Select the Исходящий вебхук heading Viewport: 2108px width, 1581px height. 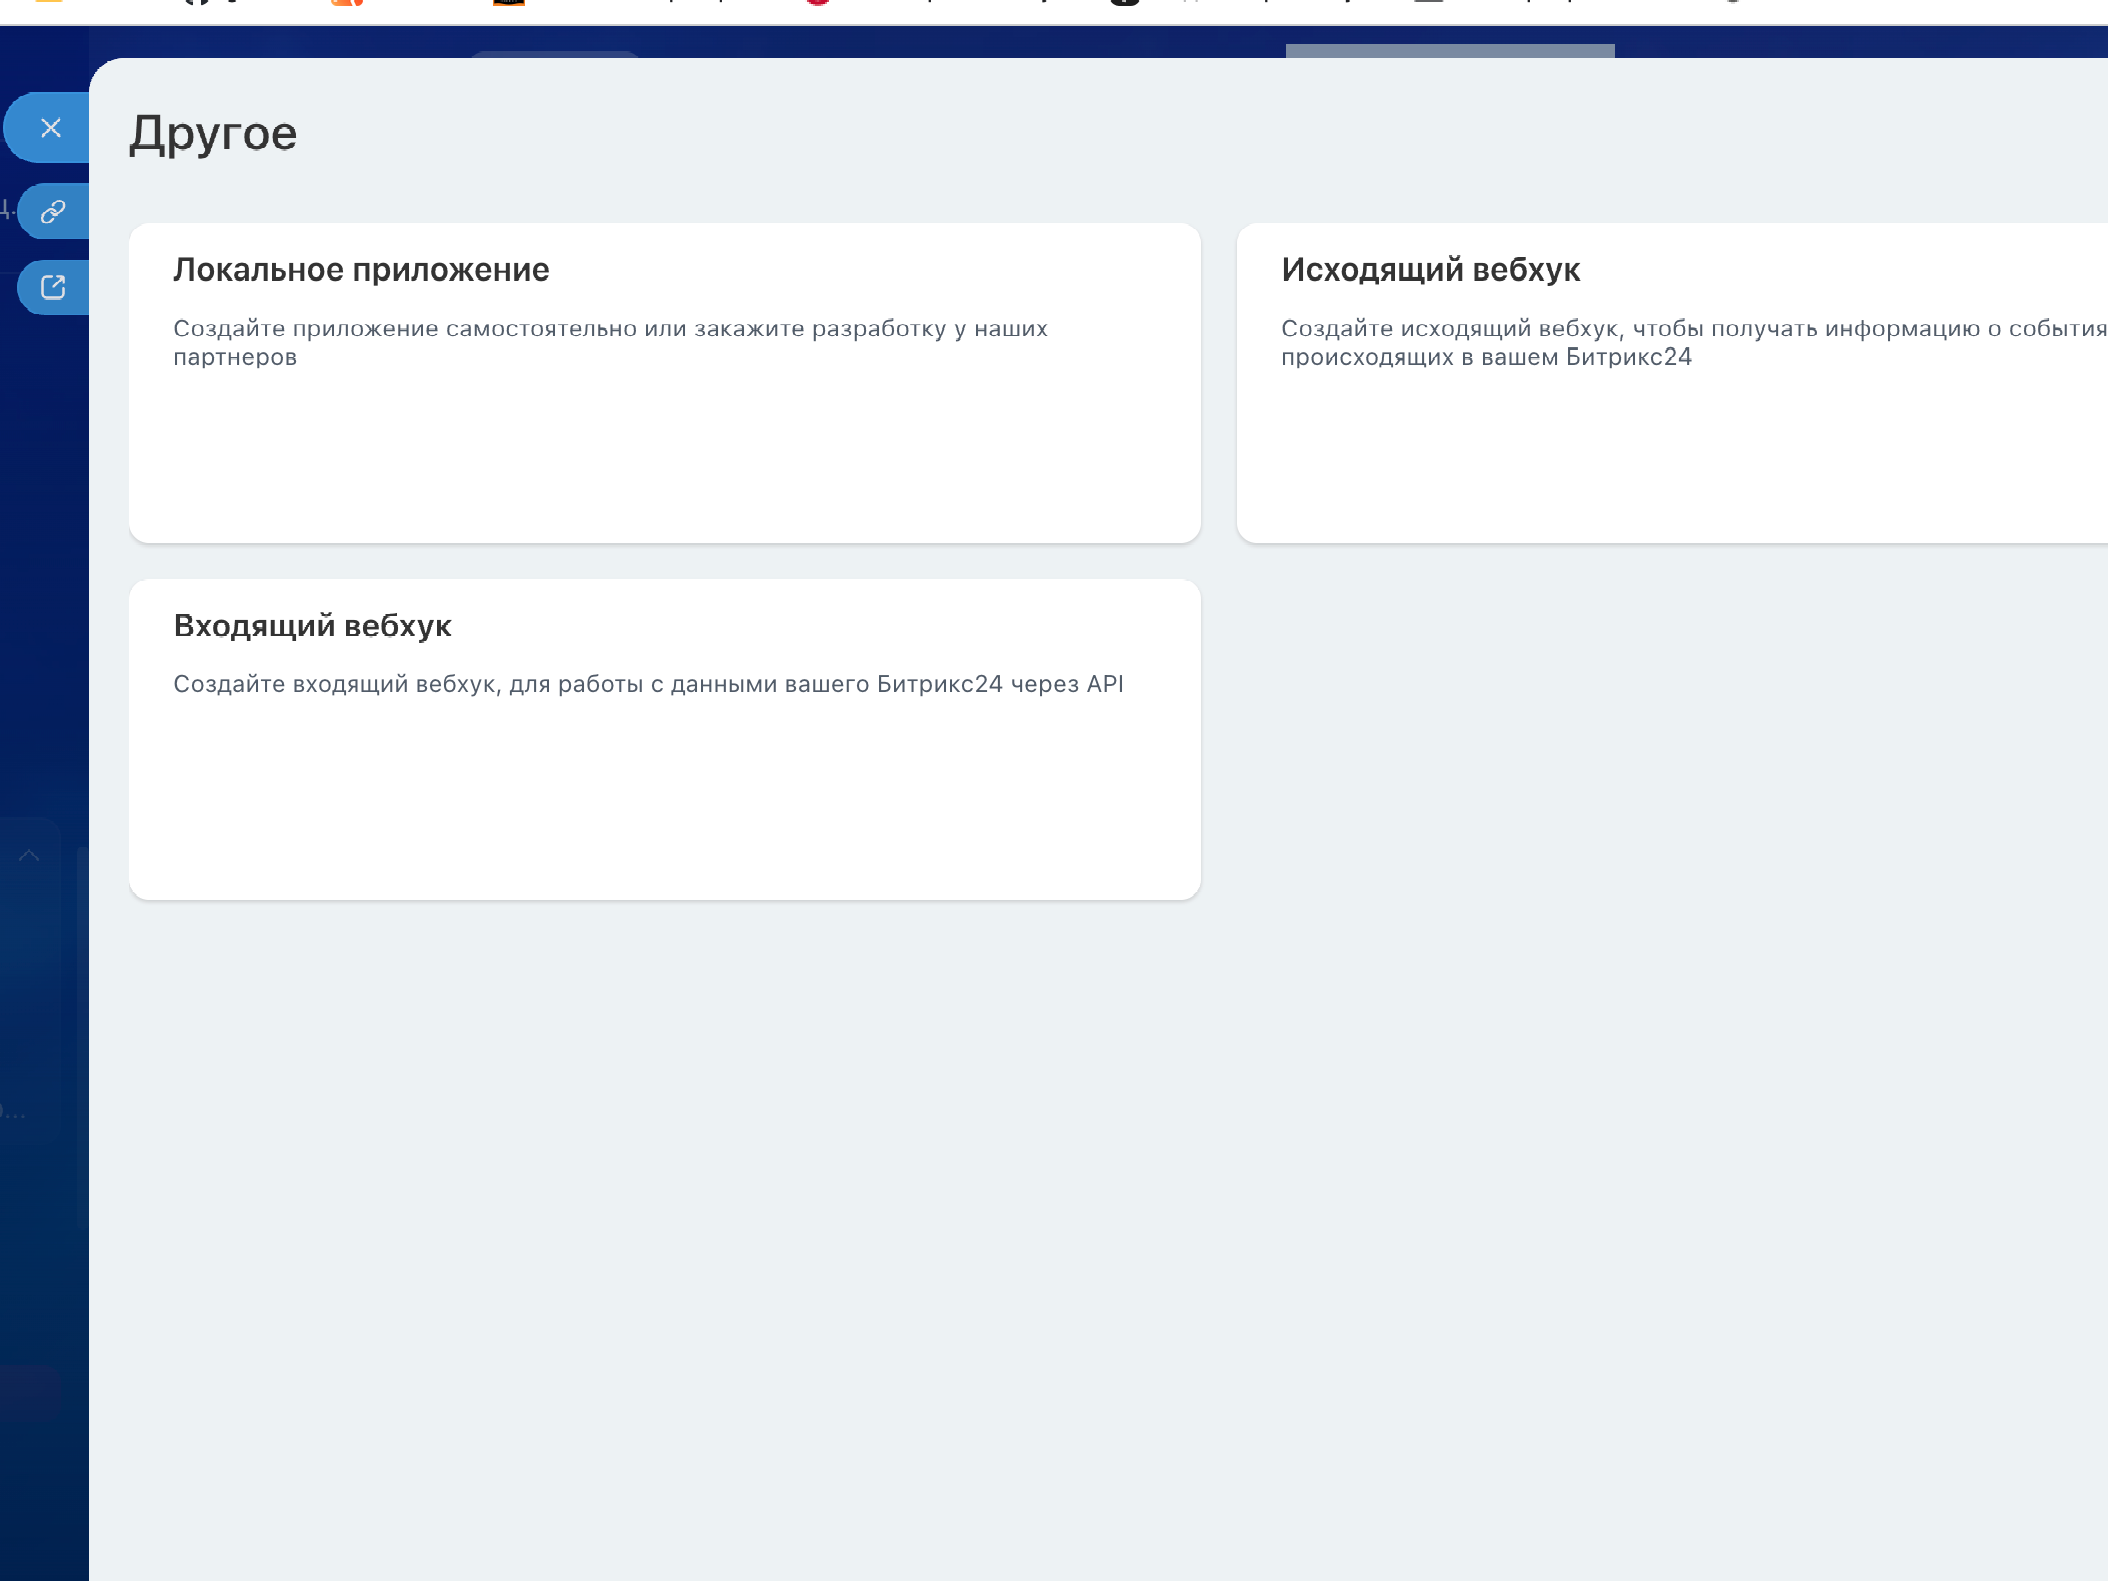click(1430, 270)
